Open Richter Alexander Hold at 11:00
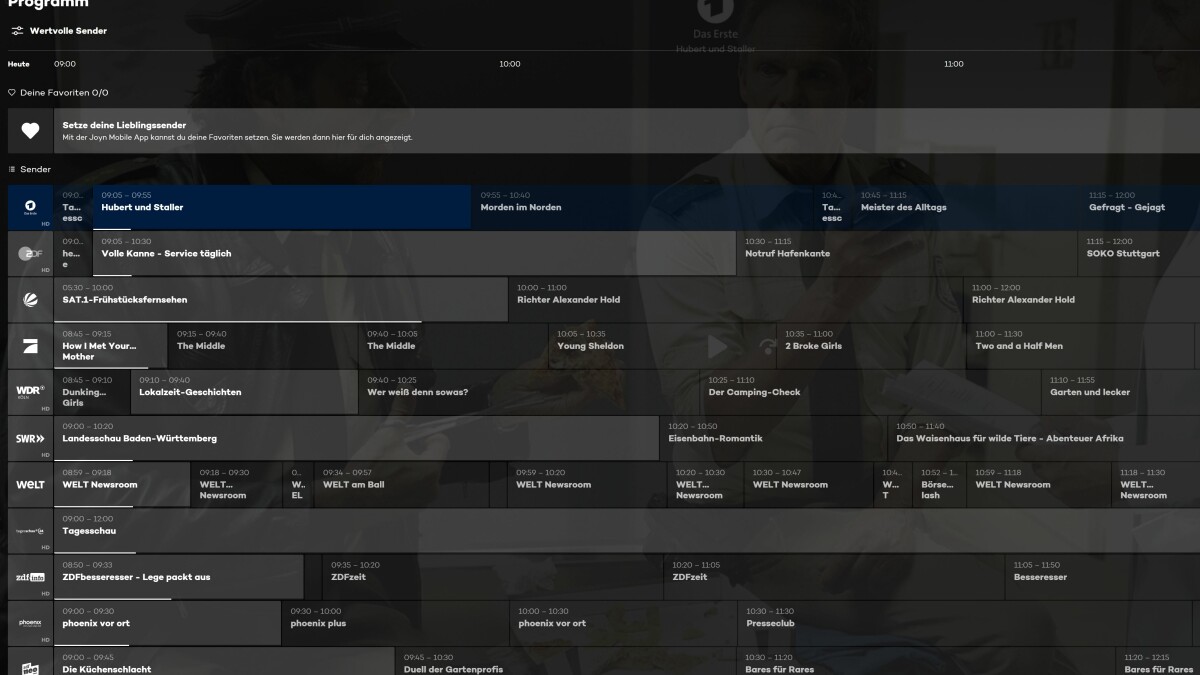 coord(1082,299)
